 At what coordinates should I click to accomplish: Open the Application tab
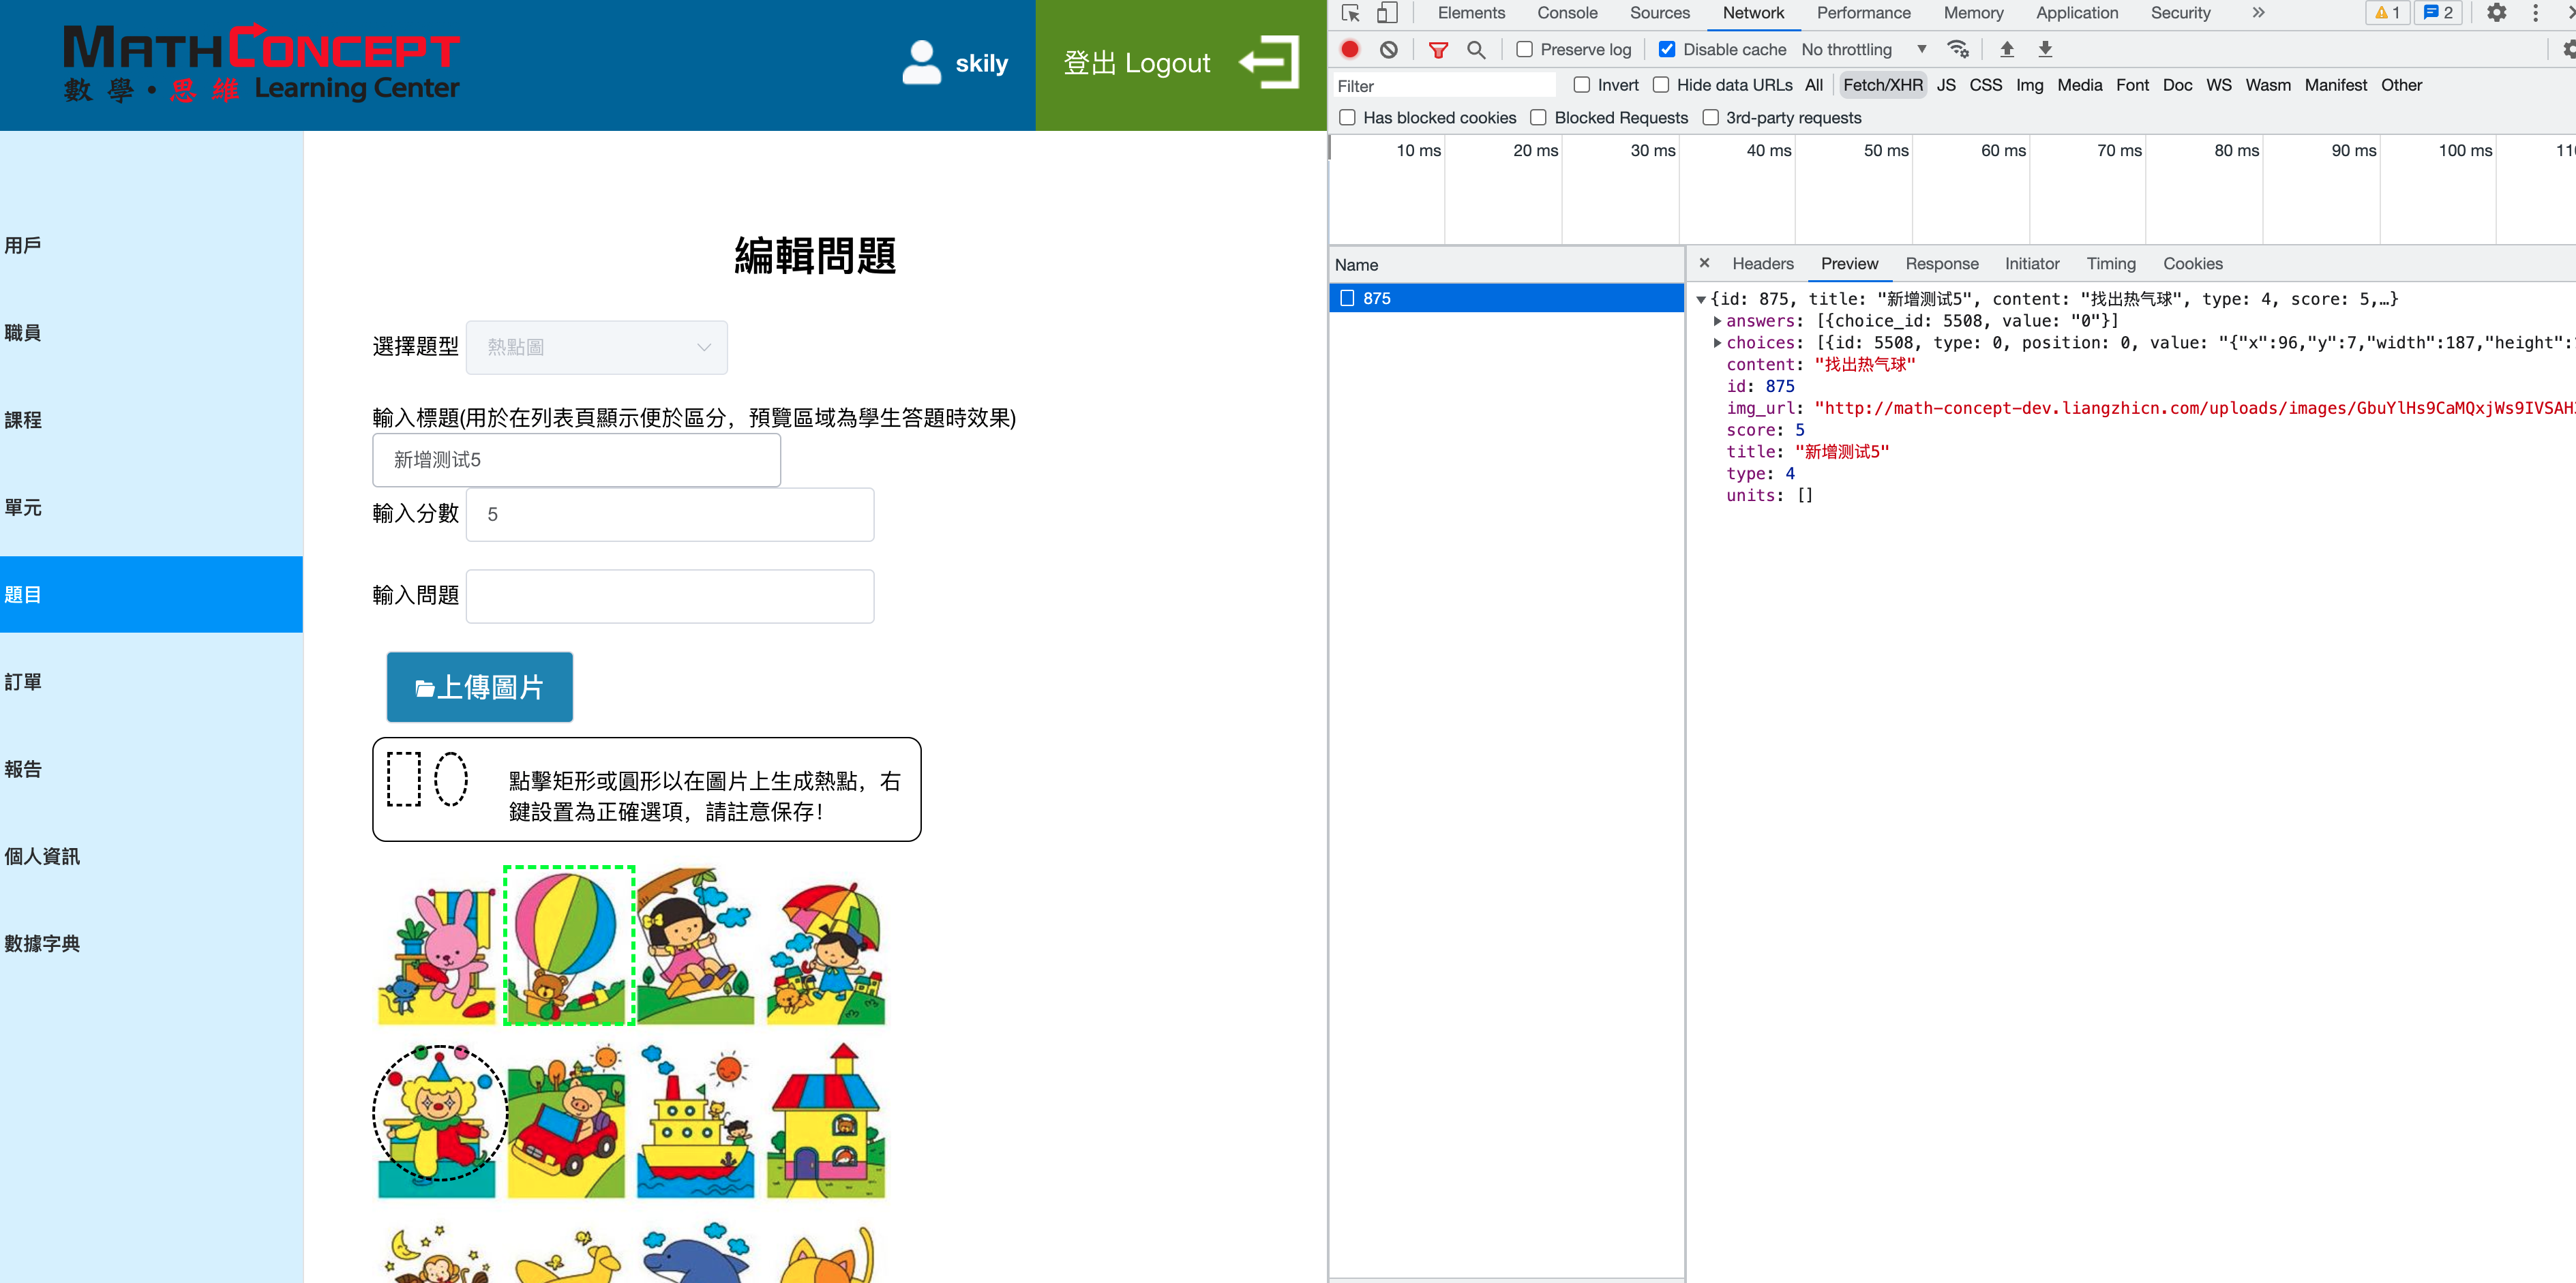pos(2077,13)
